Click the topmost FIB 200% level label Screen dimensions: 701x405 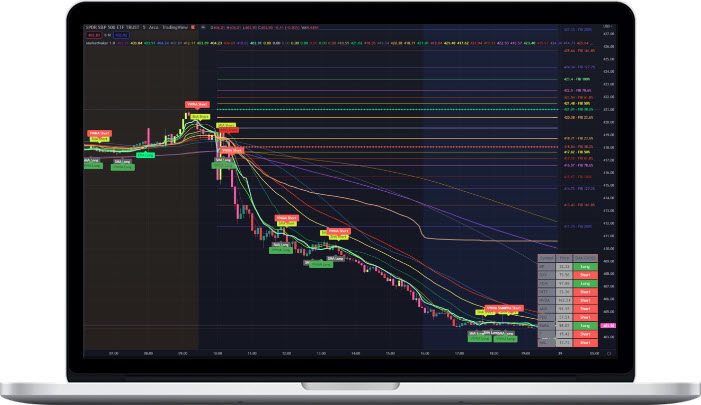pyautogui.click(x=580, y=30)
